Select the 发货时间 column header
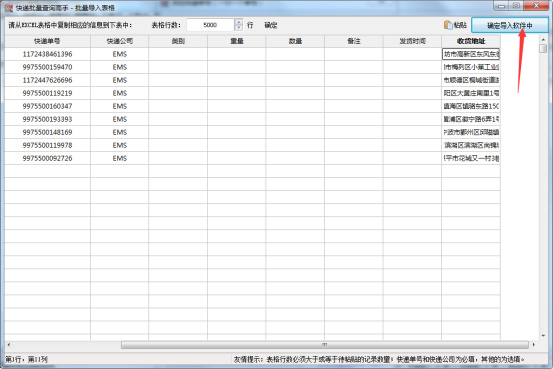This screenshot has width=553, height=369. (x=412, y=41)
